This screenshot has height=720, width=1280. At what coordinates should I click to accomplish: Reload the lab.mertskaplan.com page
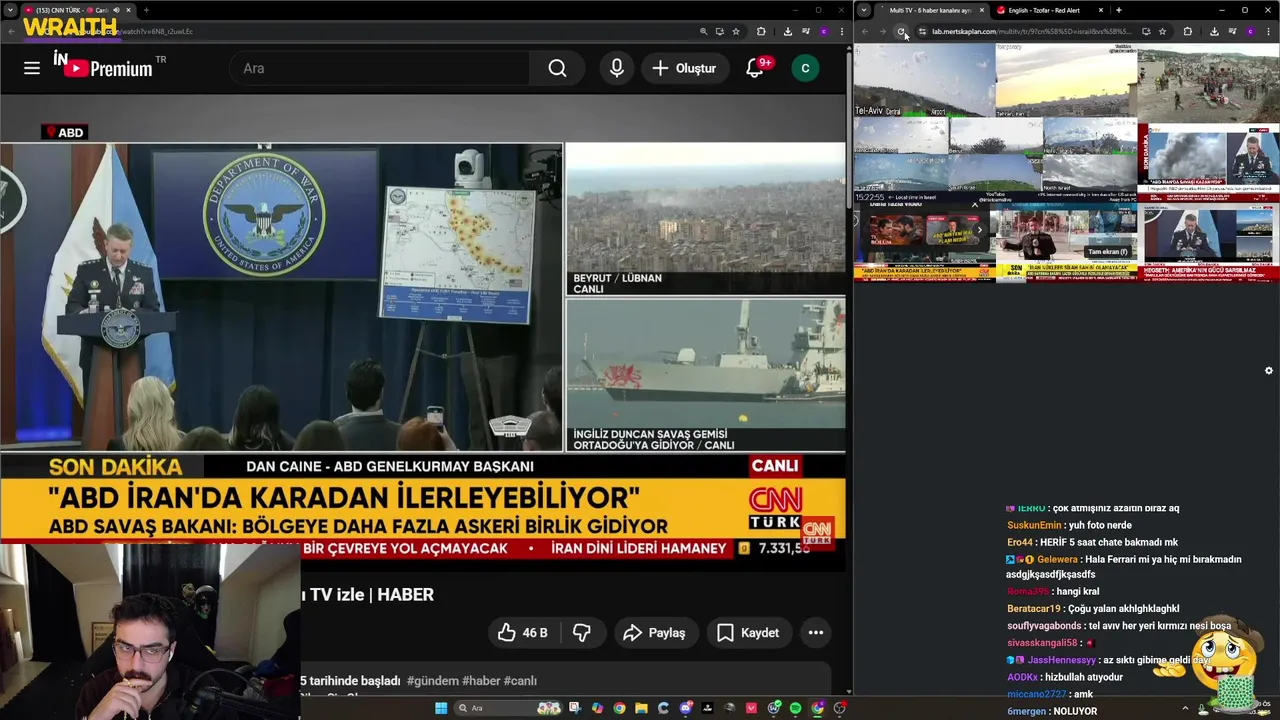pyautogui.click(x=901, y=31)
